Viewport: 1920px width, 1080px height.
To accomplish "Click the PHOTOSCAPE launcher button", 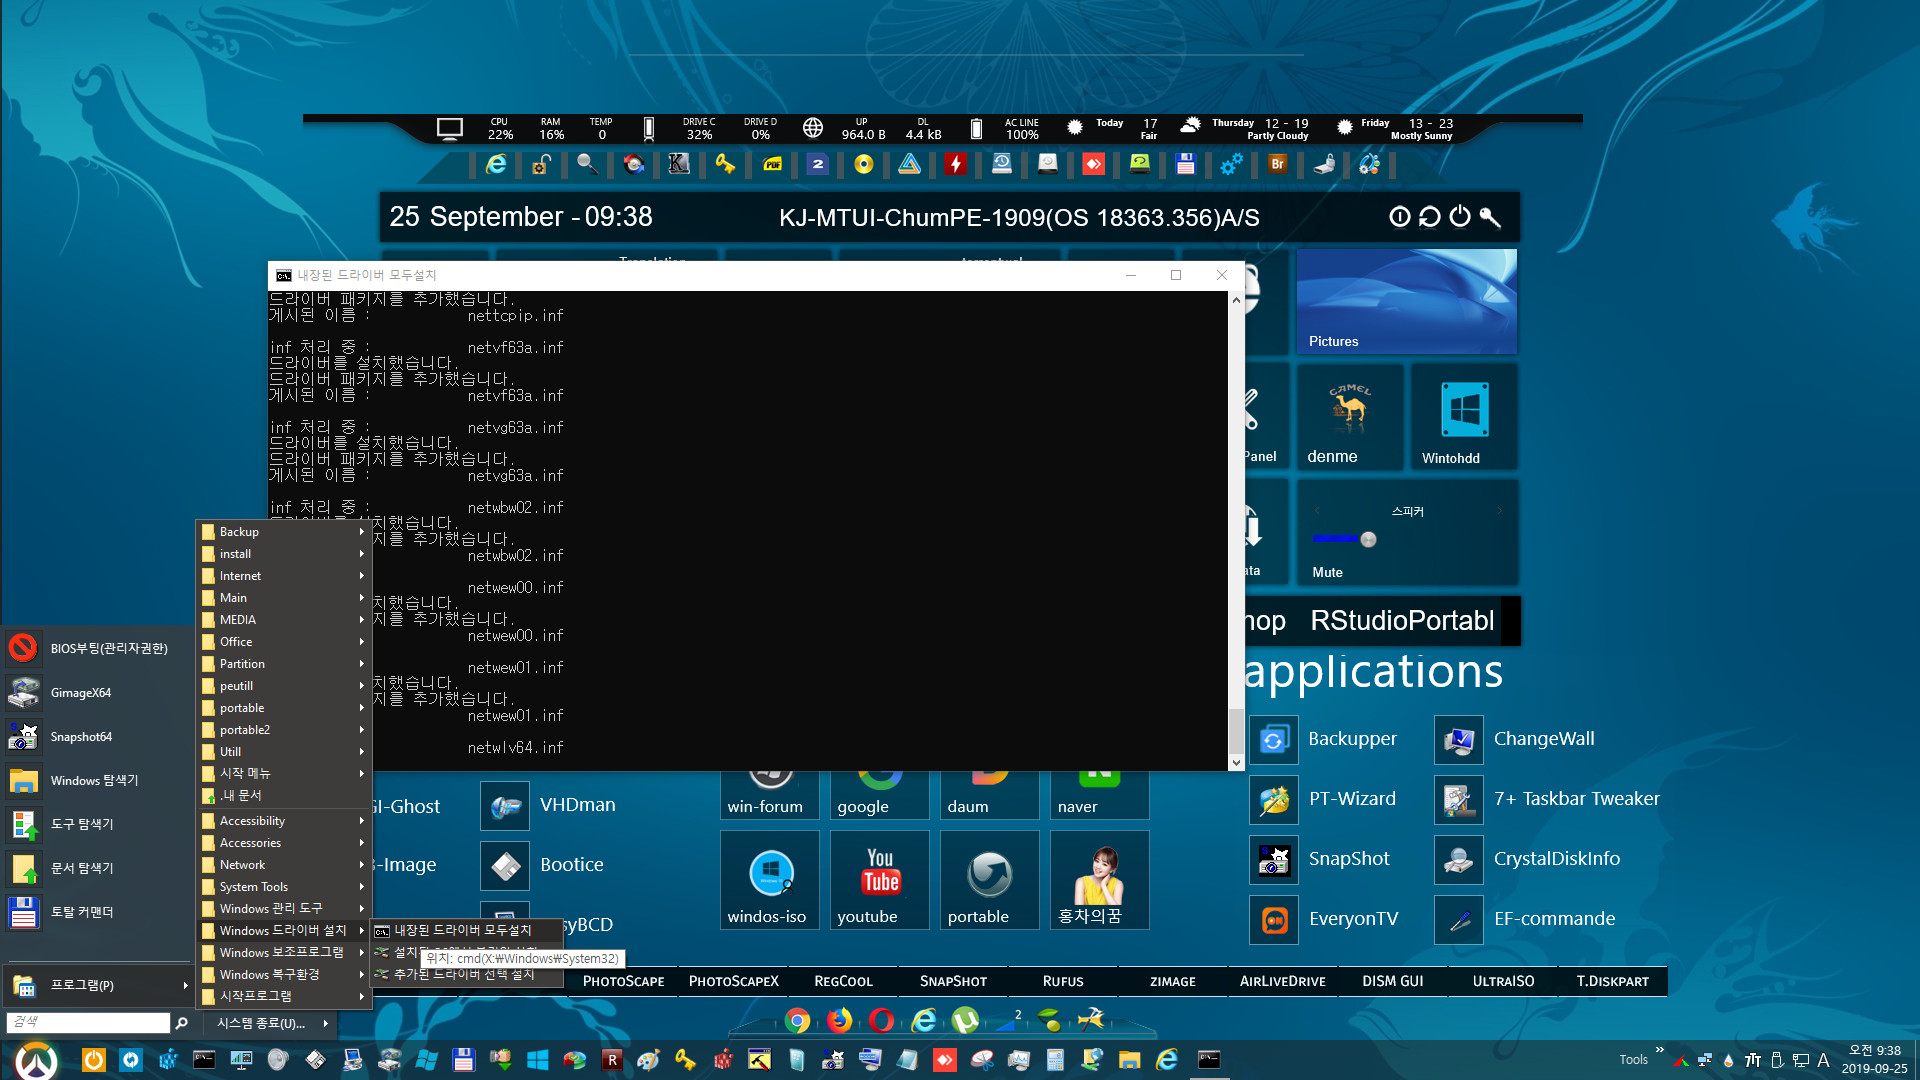I will (623, 981).
